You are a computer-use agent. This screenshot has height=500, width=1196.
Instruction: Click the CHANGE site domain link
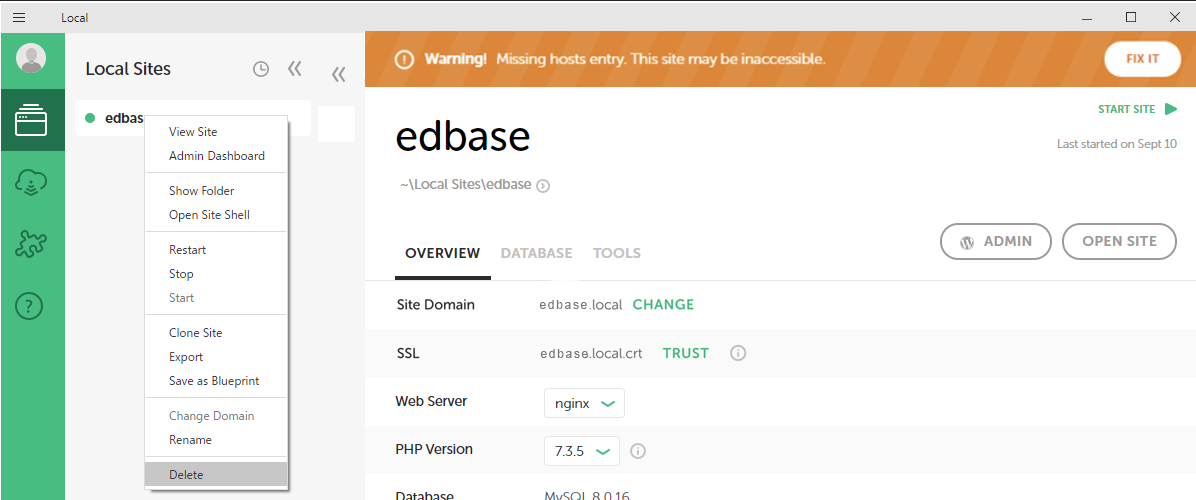coord(663,305)
